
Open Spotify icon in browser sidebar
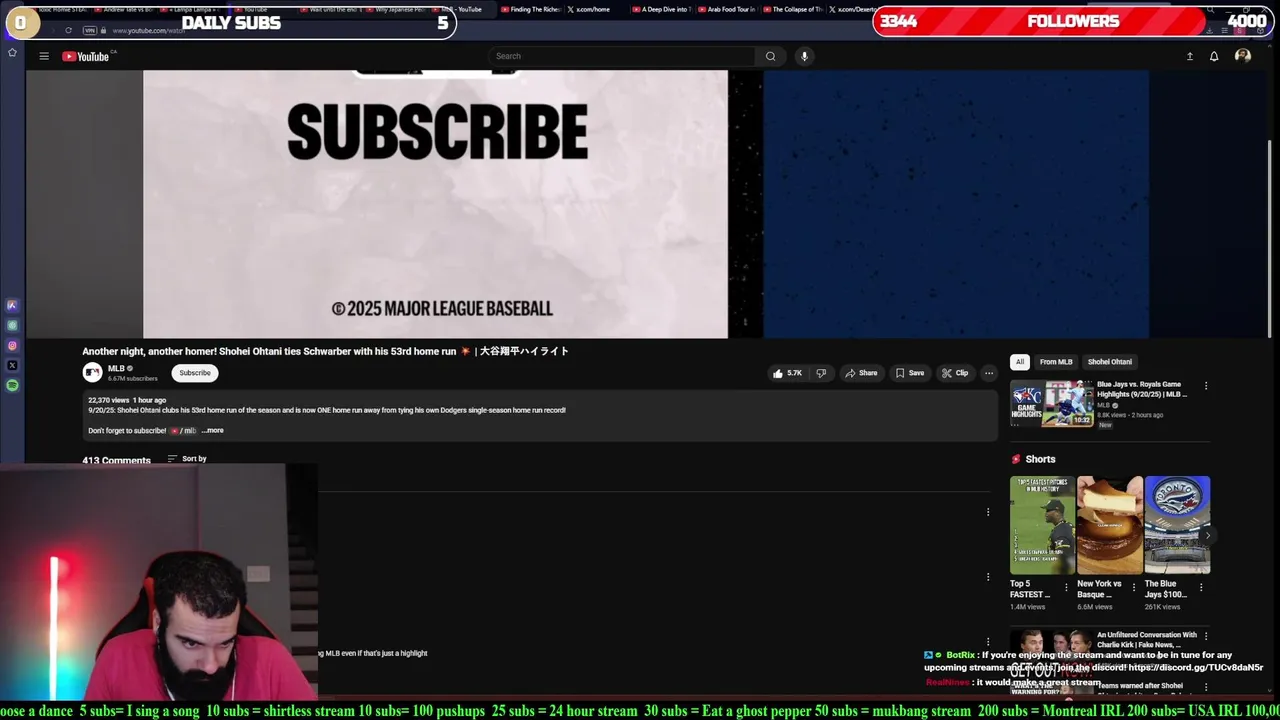pyautogui.click(x=12, y=385)
